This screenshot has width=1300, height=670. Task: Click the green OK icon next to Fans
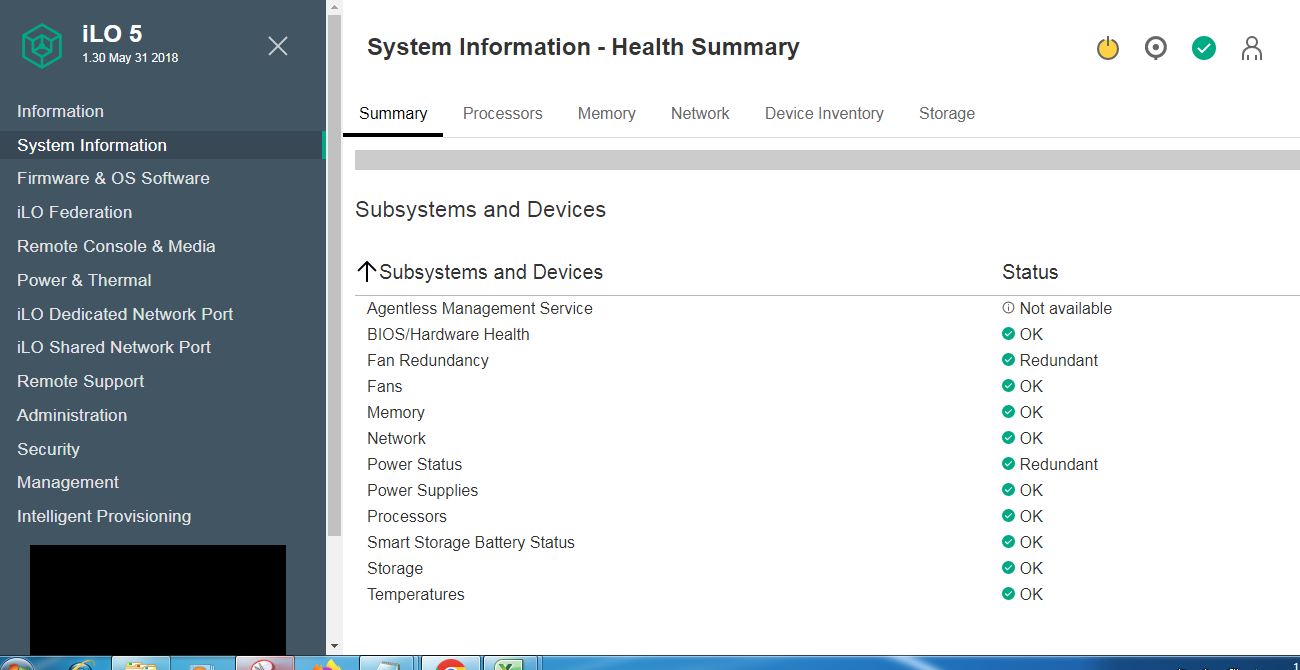click(1008, 385)
